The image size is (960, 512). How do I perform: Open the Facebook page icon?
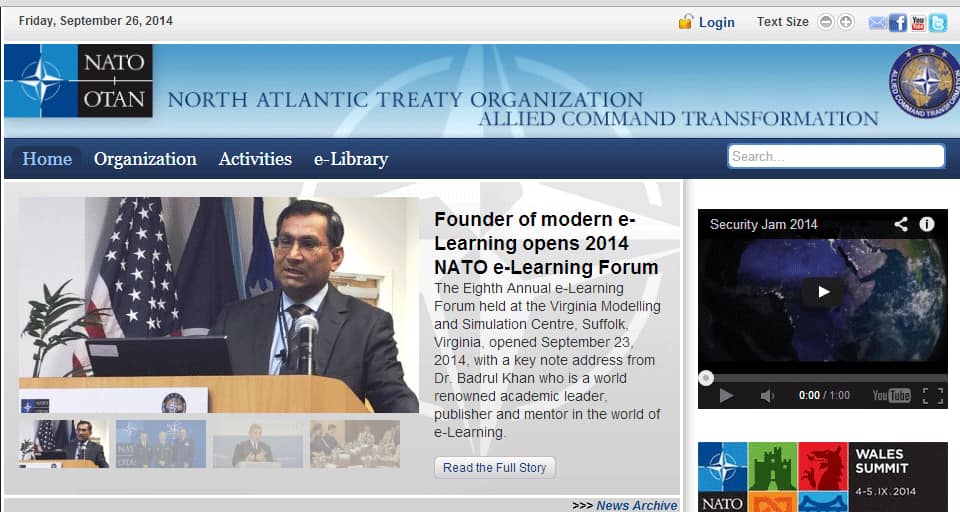tap(897, 22)
